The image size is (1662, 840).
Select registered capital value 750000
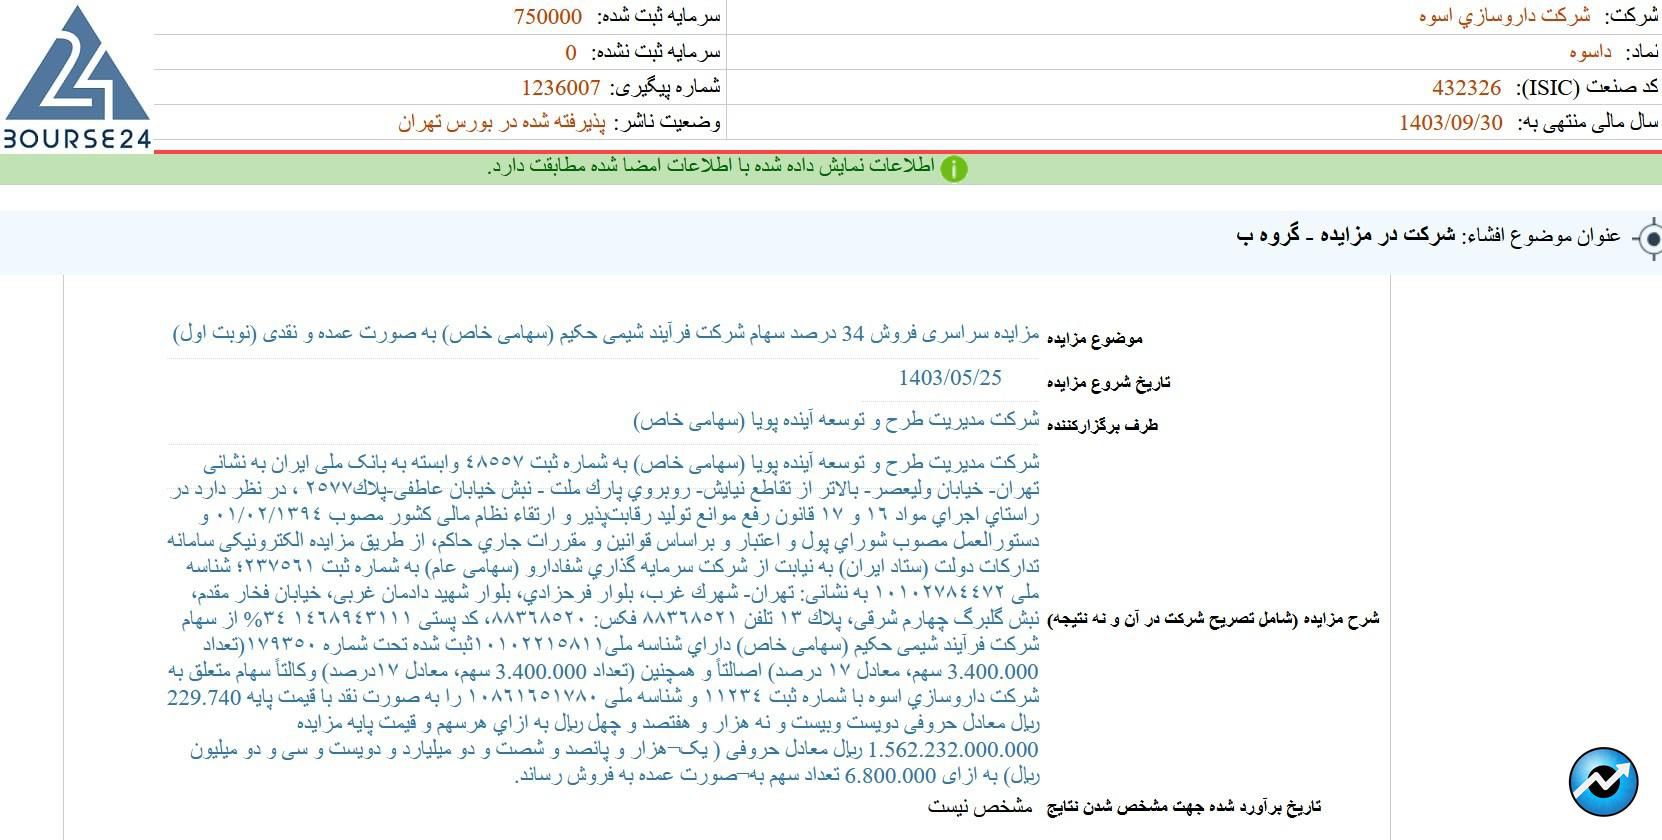[548, 16]
